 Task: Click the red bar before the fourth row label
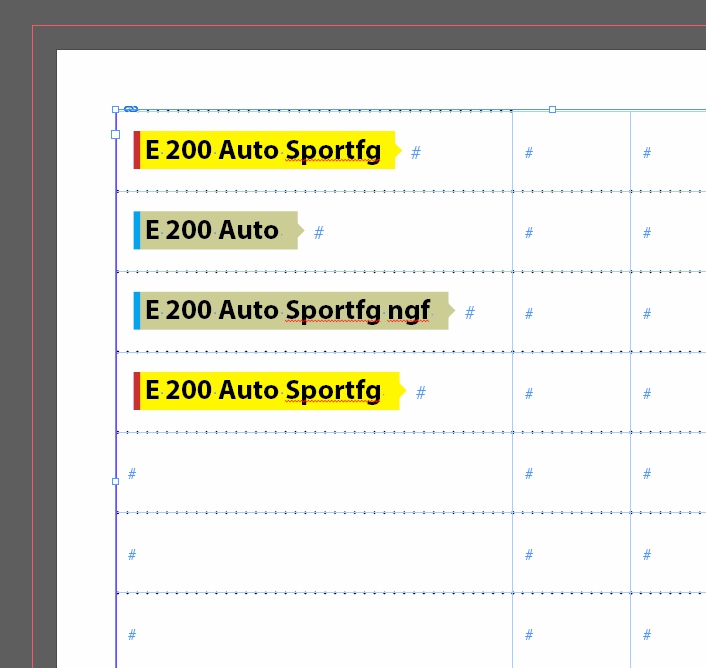137,391
